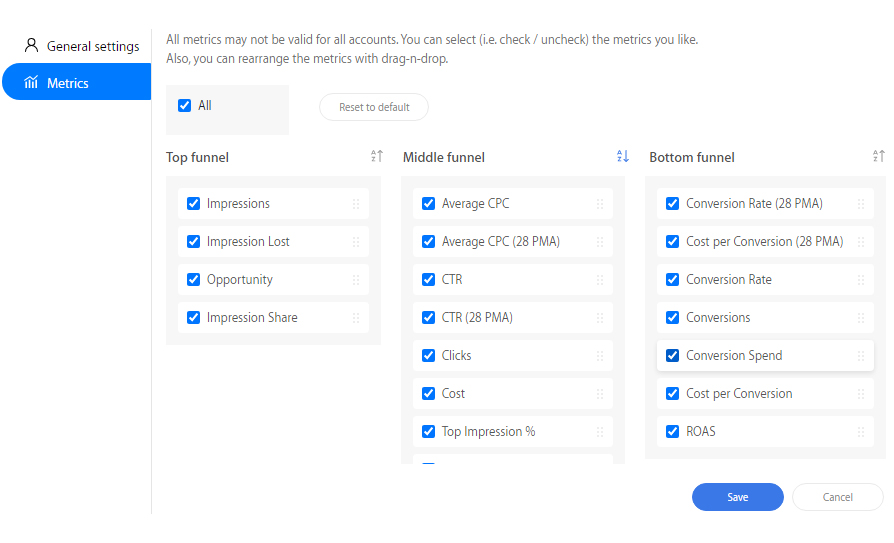Toggle the plain Cost per Conversion checkbox
The image size is (894, 543).
click(x=672, y=394)
